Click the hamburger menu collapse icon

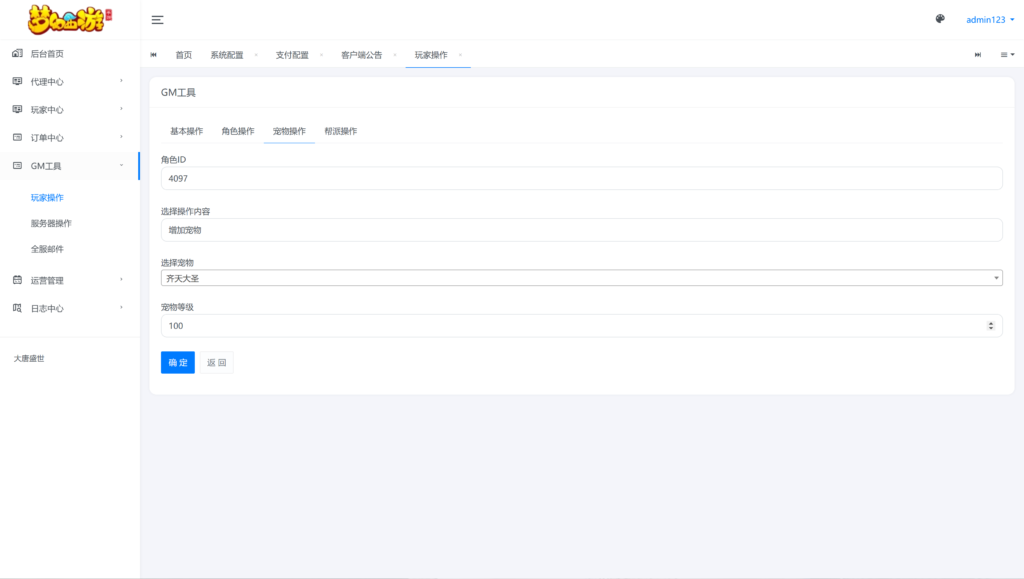(158, 20)
